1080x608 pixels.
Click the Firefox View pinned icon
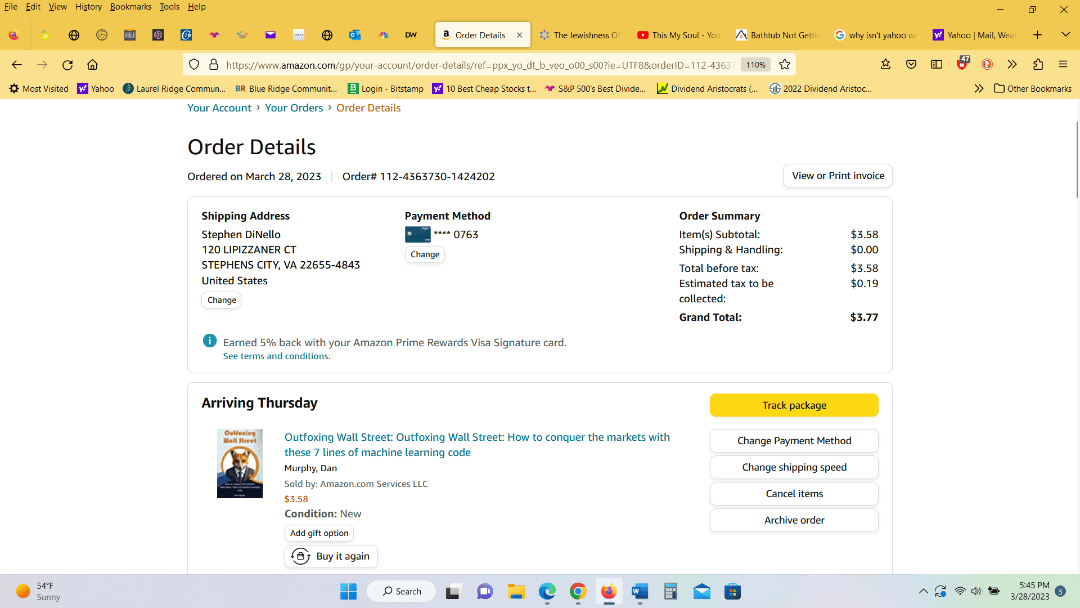pos(14,35)
